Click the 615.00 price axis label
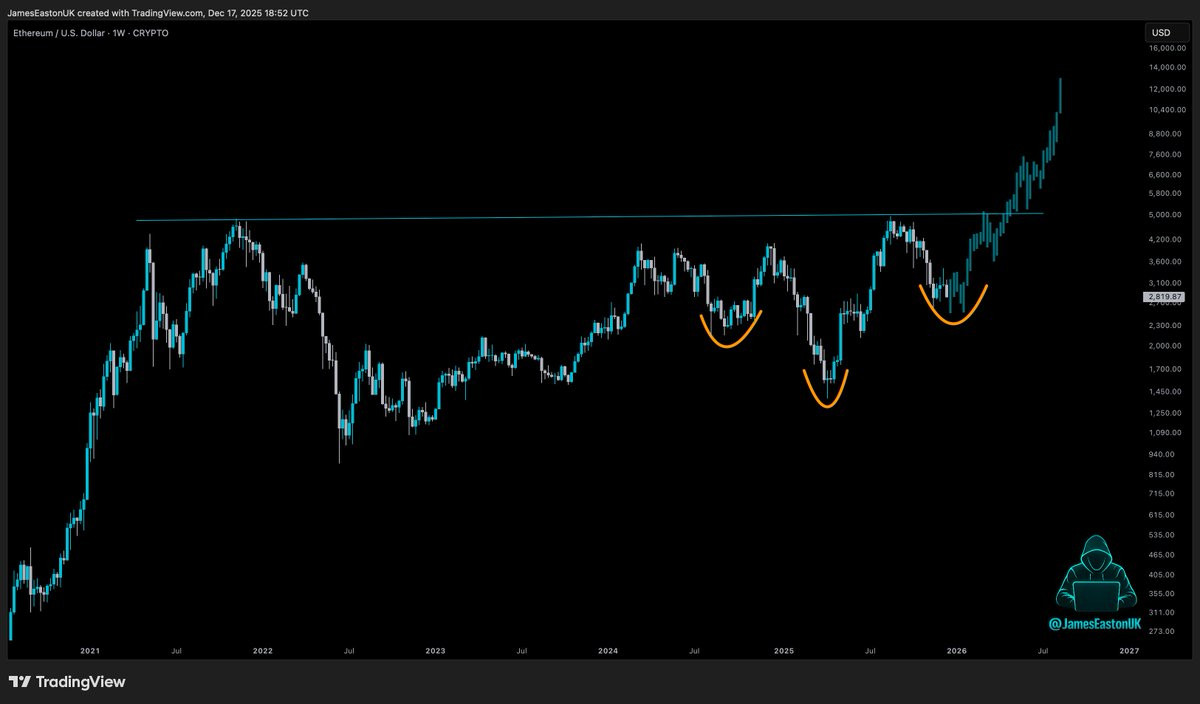The image size is (1200, 704). (x=1164, y=514)
